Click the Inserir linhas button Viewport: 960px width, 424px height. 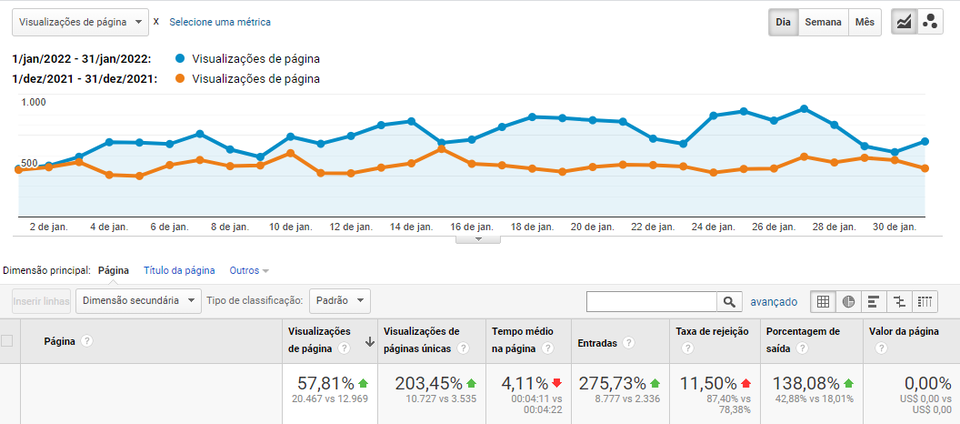pyautogui.click(x=42, y=301)
